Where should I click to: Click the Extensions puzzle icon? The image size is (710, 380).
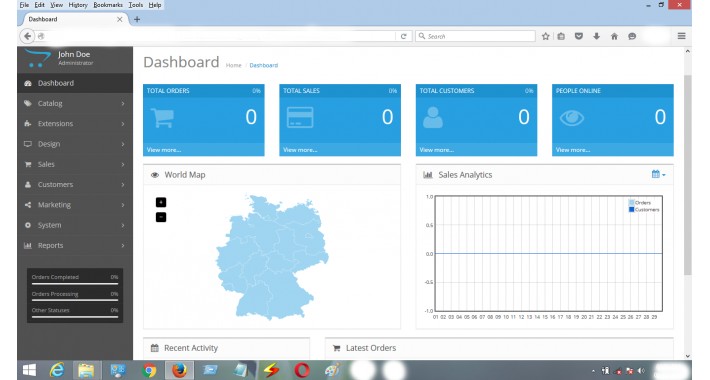[x=28, y=124]
